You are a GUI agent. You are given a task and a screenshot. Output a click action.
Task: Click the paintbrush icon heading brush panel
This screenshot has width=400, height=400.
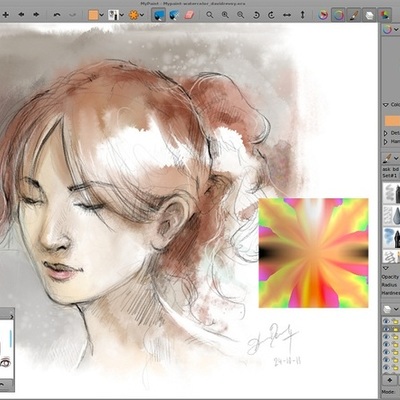pyautogui.click(x=387, y=158)
